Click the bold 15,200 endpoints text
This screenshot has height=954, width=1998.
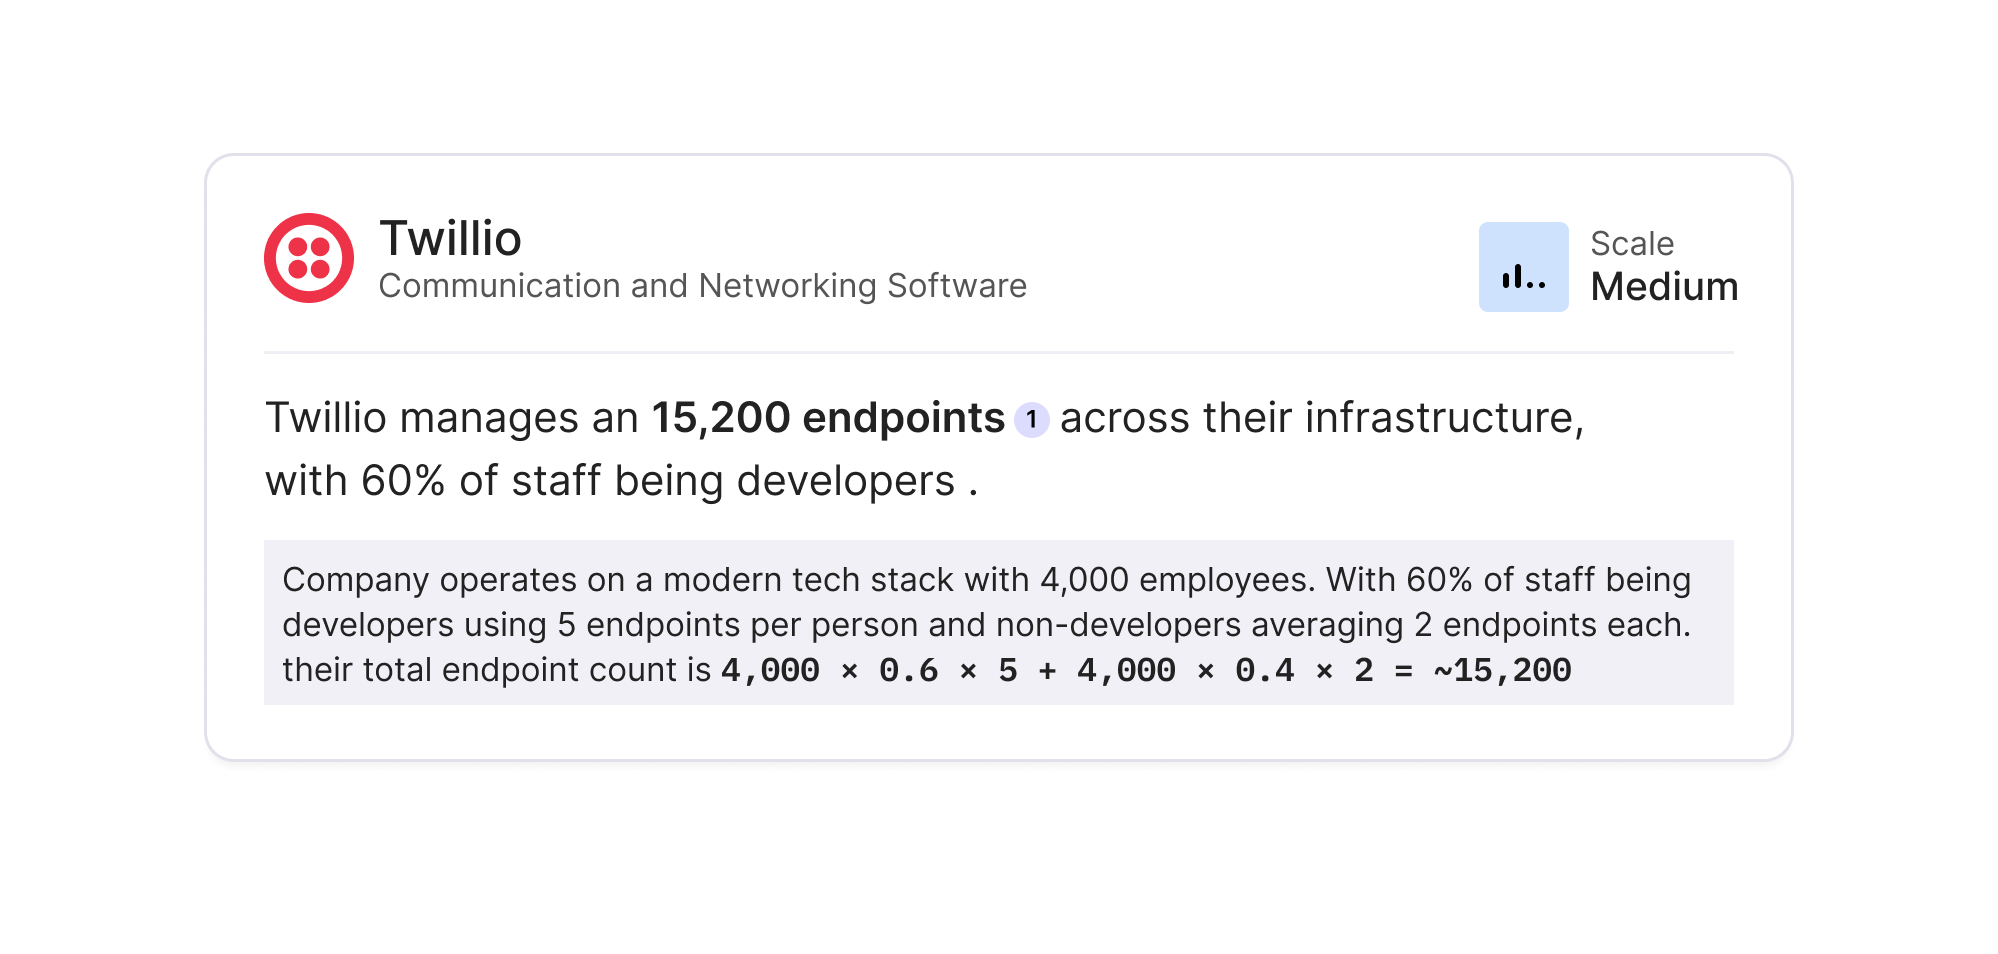(828, 418)
